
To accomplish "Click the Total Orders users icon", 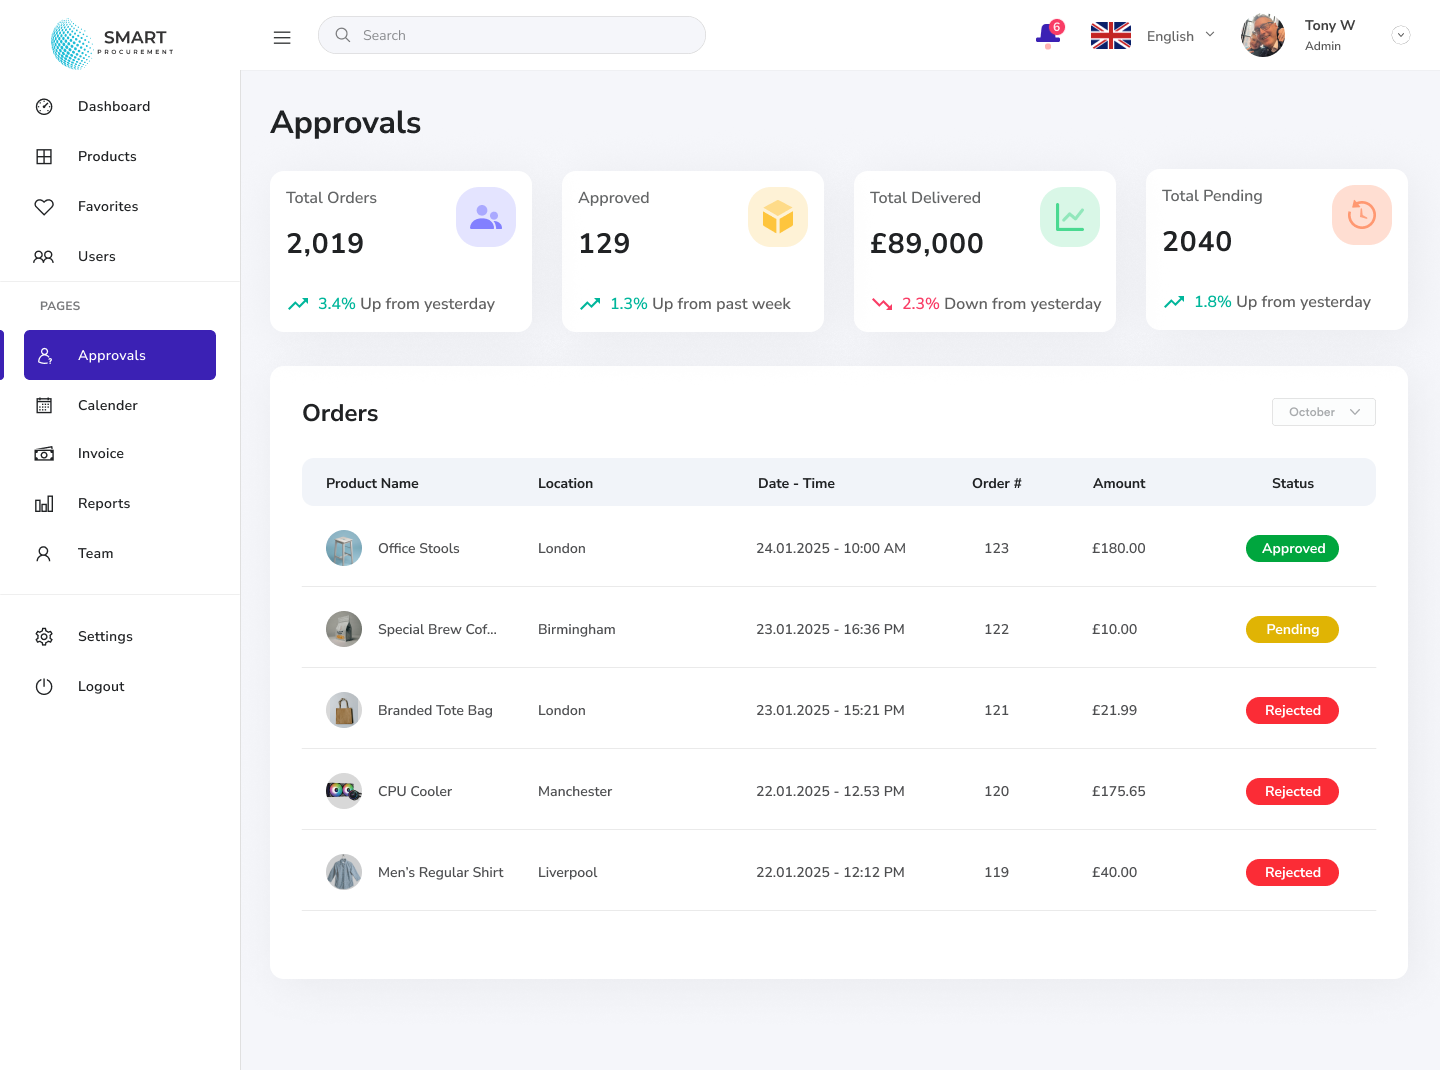I will [486, 217].
